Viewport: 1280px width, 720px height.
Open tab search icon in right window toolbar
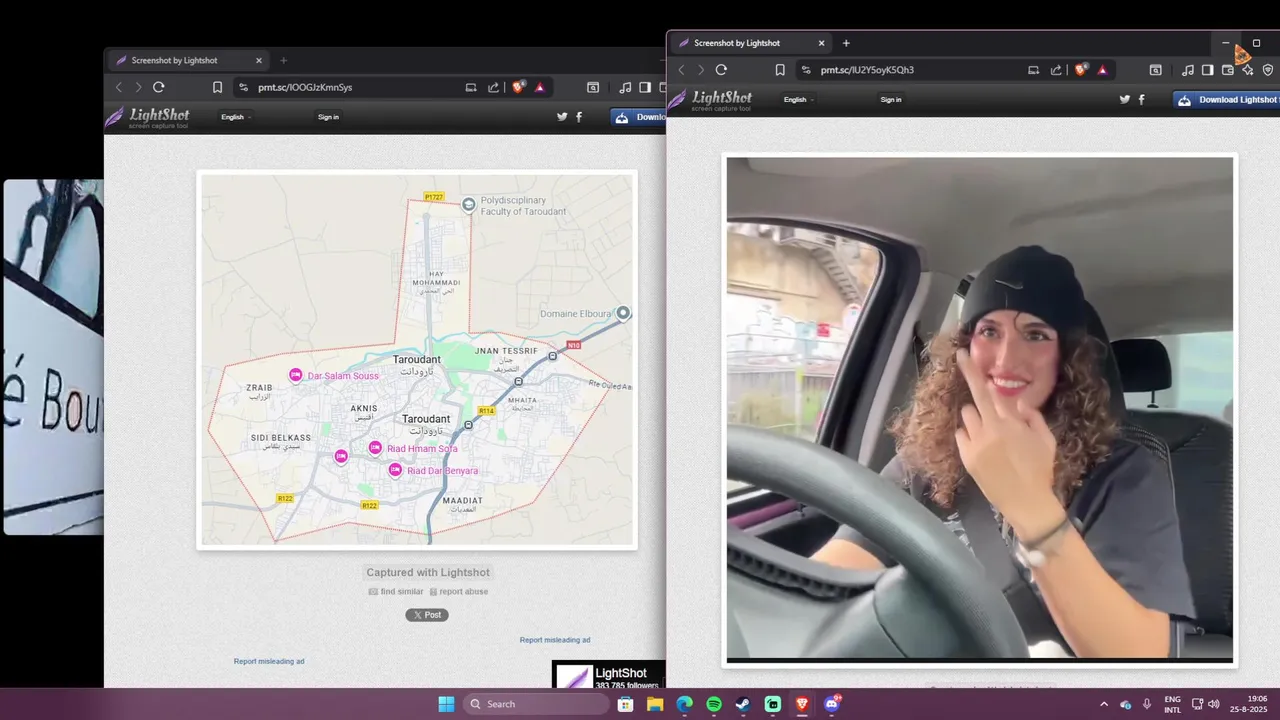click(1156, 70)
